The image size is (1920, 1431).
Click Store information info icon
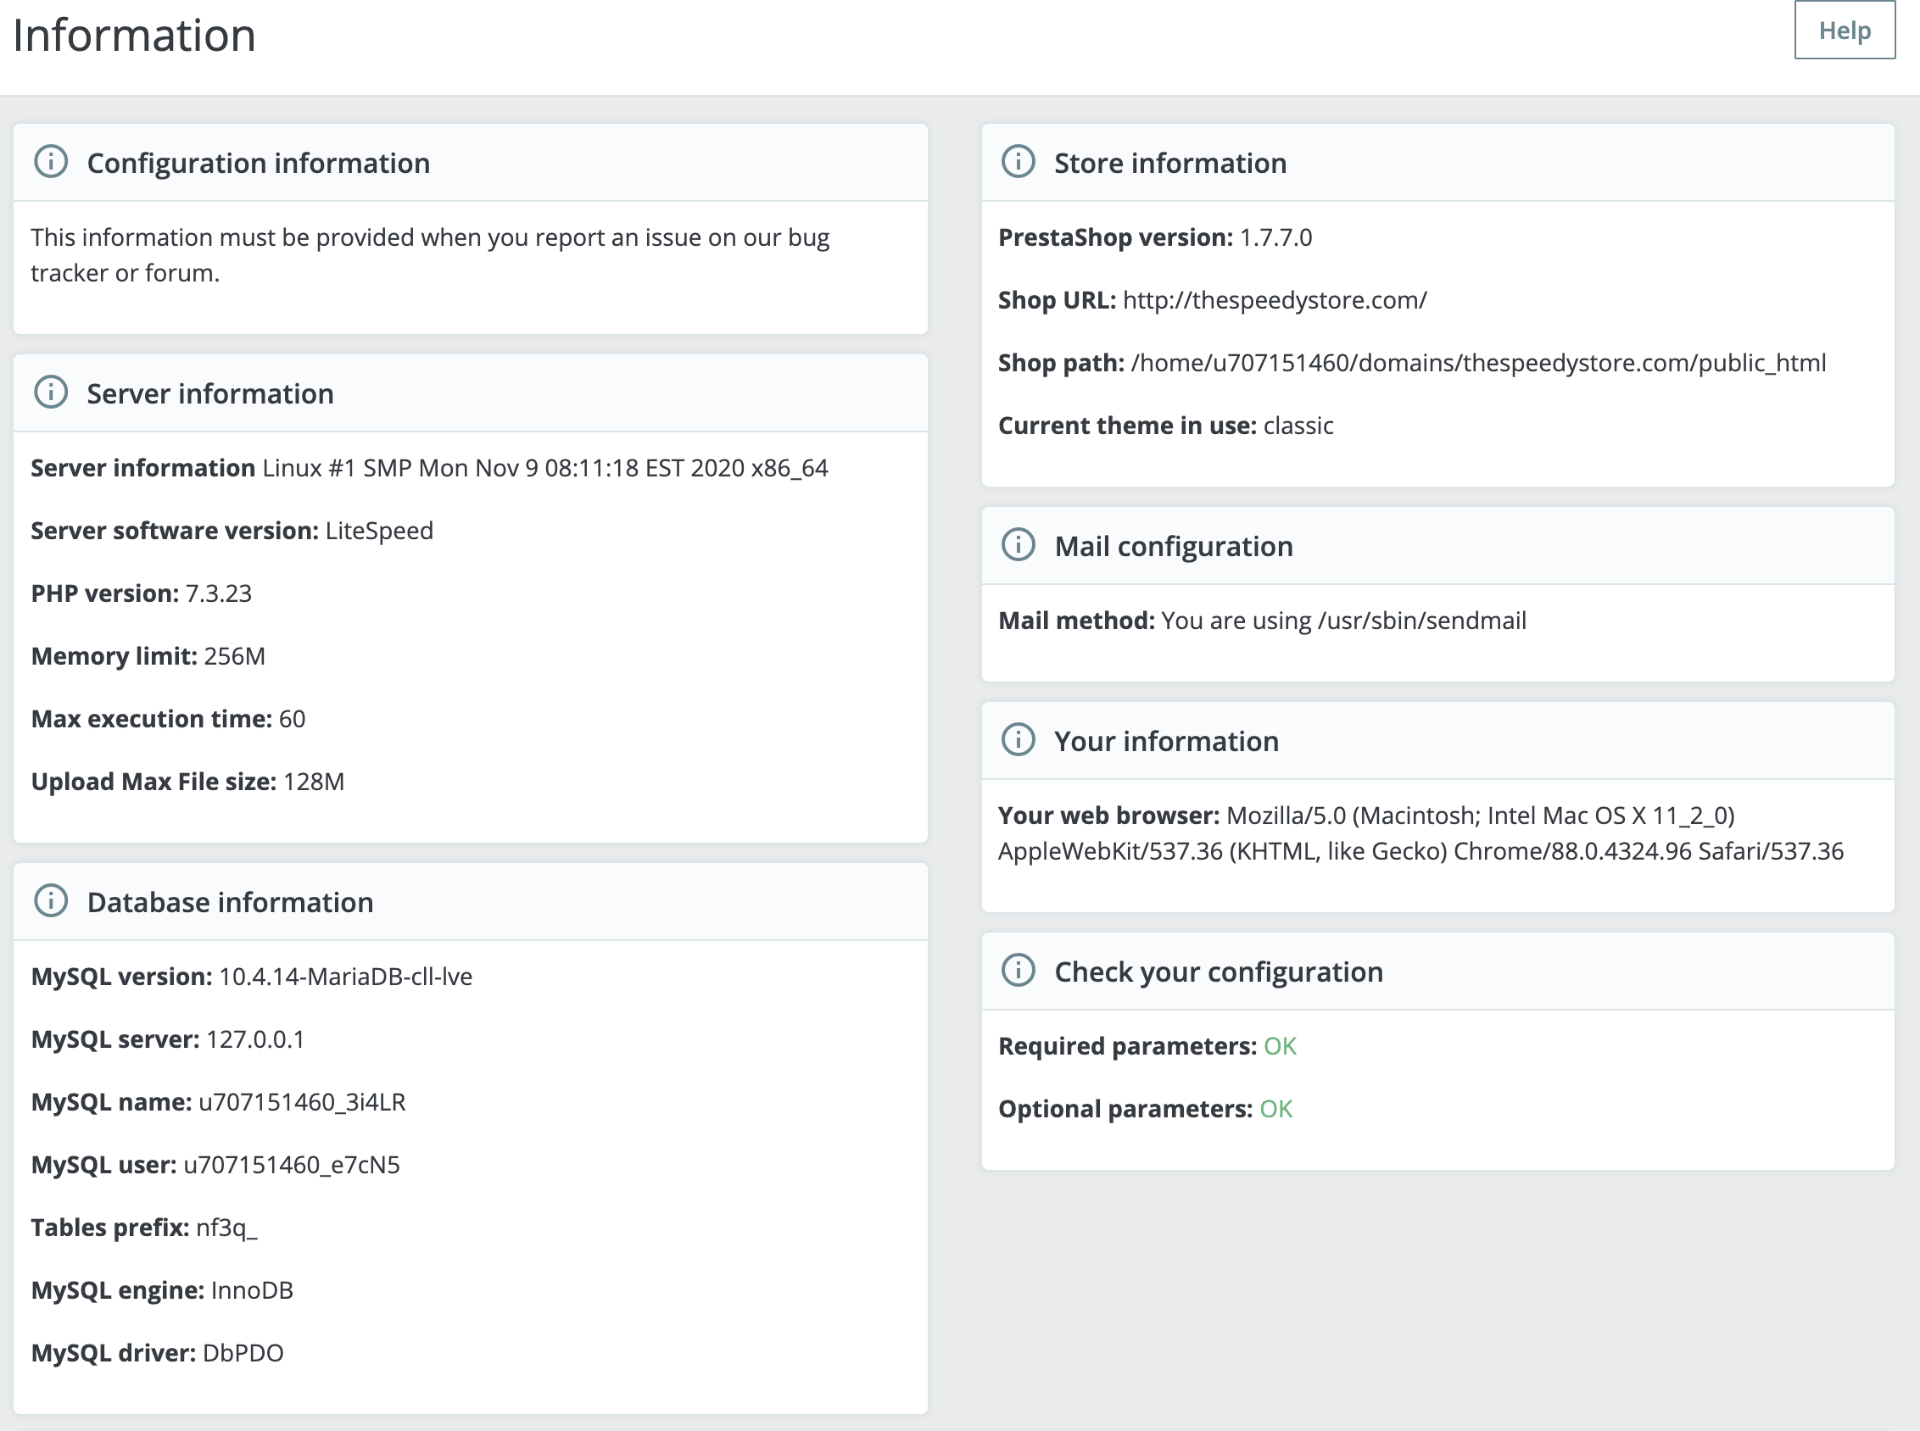pos(1018,162)
